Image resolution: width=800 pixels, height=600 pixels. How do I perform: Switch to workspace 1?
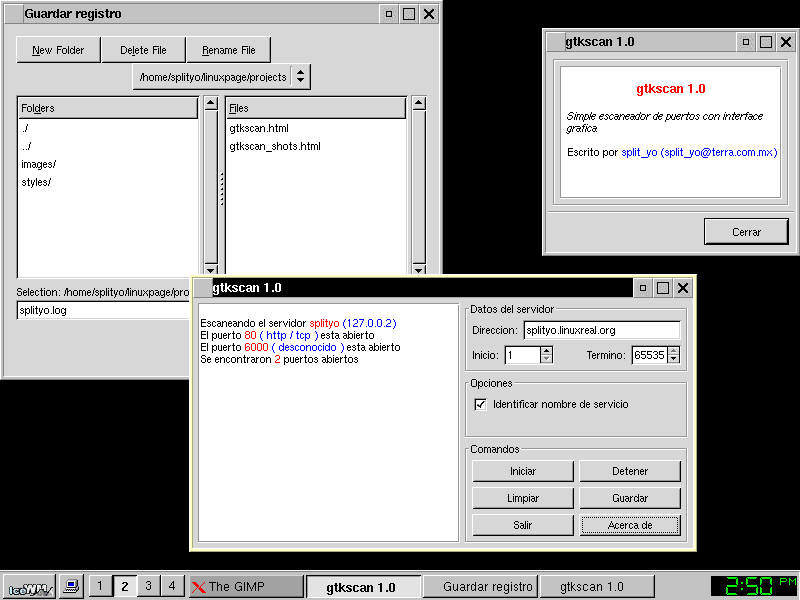pos(100,586)
